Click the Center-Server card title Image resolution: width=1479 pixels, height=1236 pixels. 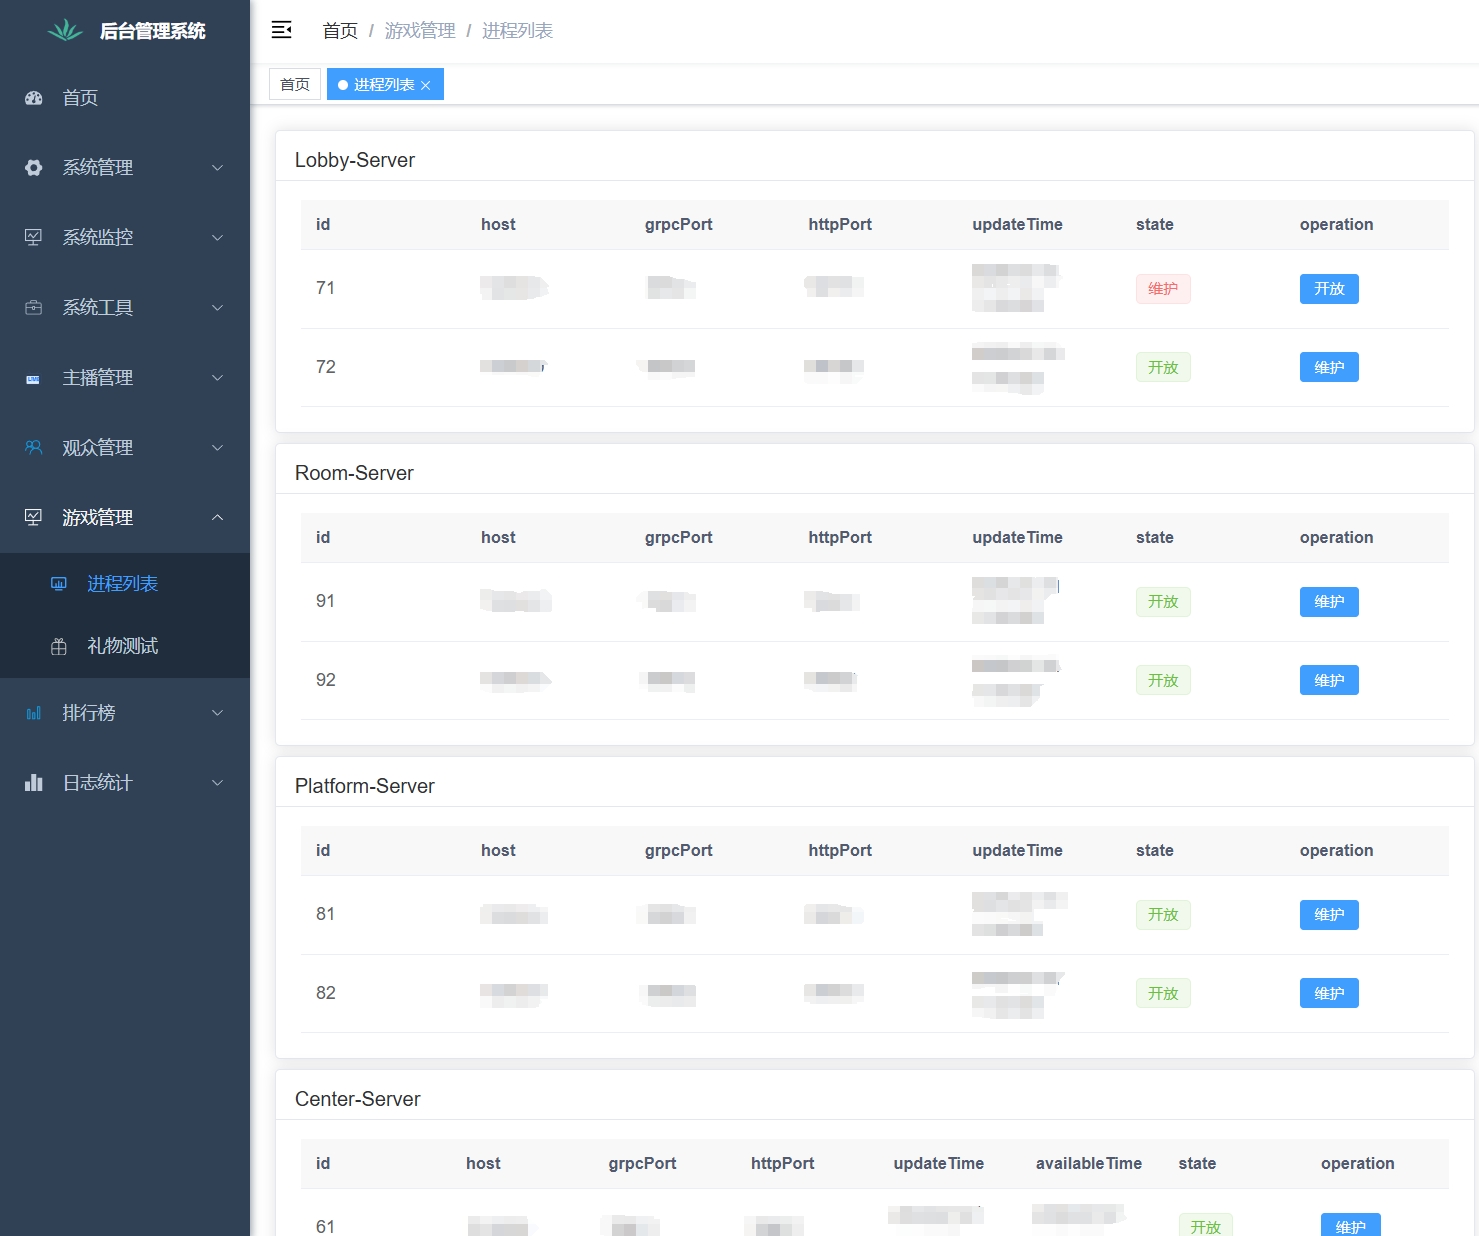[357, 1099]
